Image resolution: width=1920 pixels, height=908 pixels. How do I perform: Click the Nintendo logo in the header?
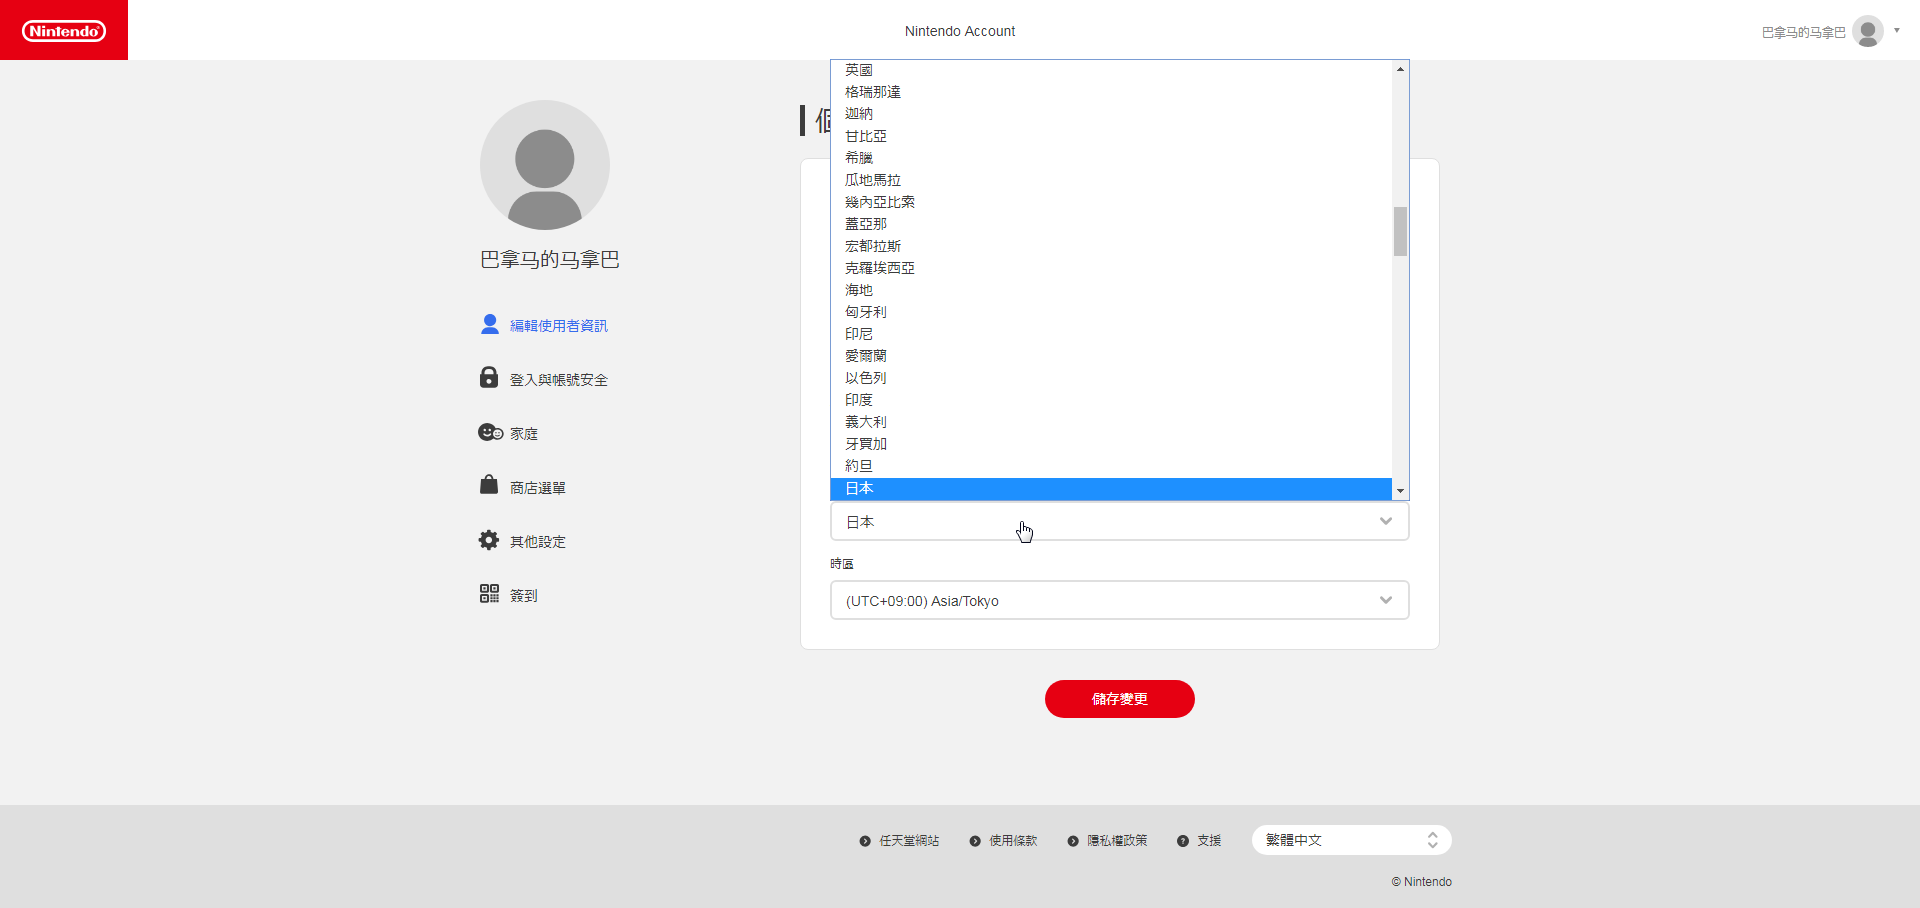64,31
